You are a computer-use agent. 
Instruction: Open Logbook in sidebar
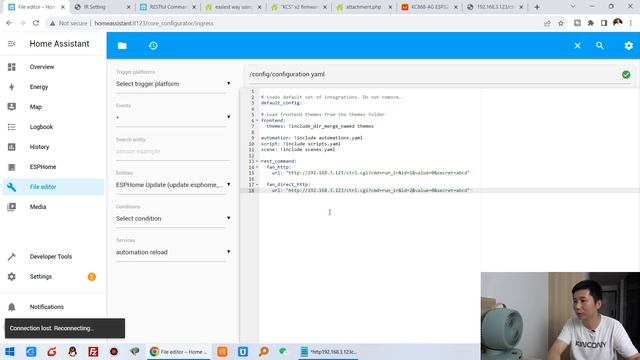point(41,127)
